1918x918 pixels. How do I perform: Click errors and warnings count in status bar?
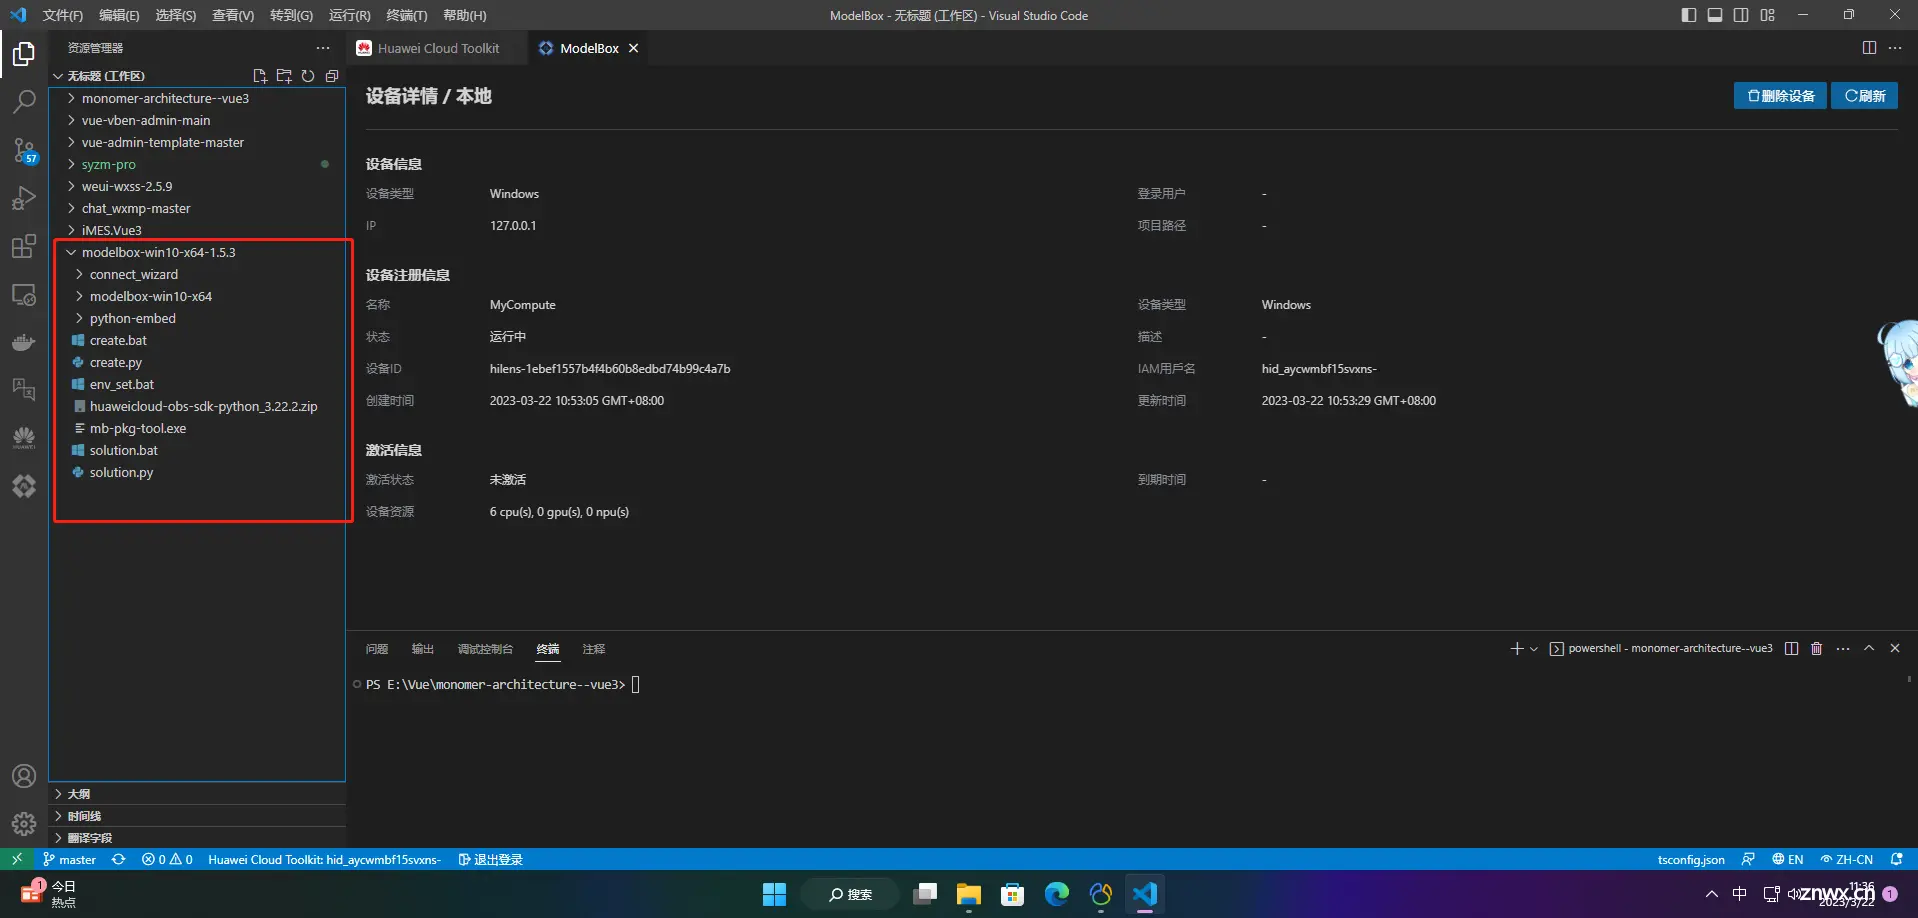tap(167, 859)
